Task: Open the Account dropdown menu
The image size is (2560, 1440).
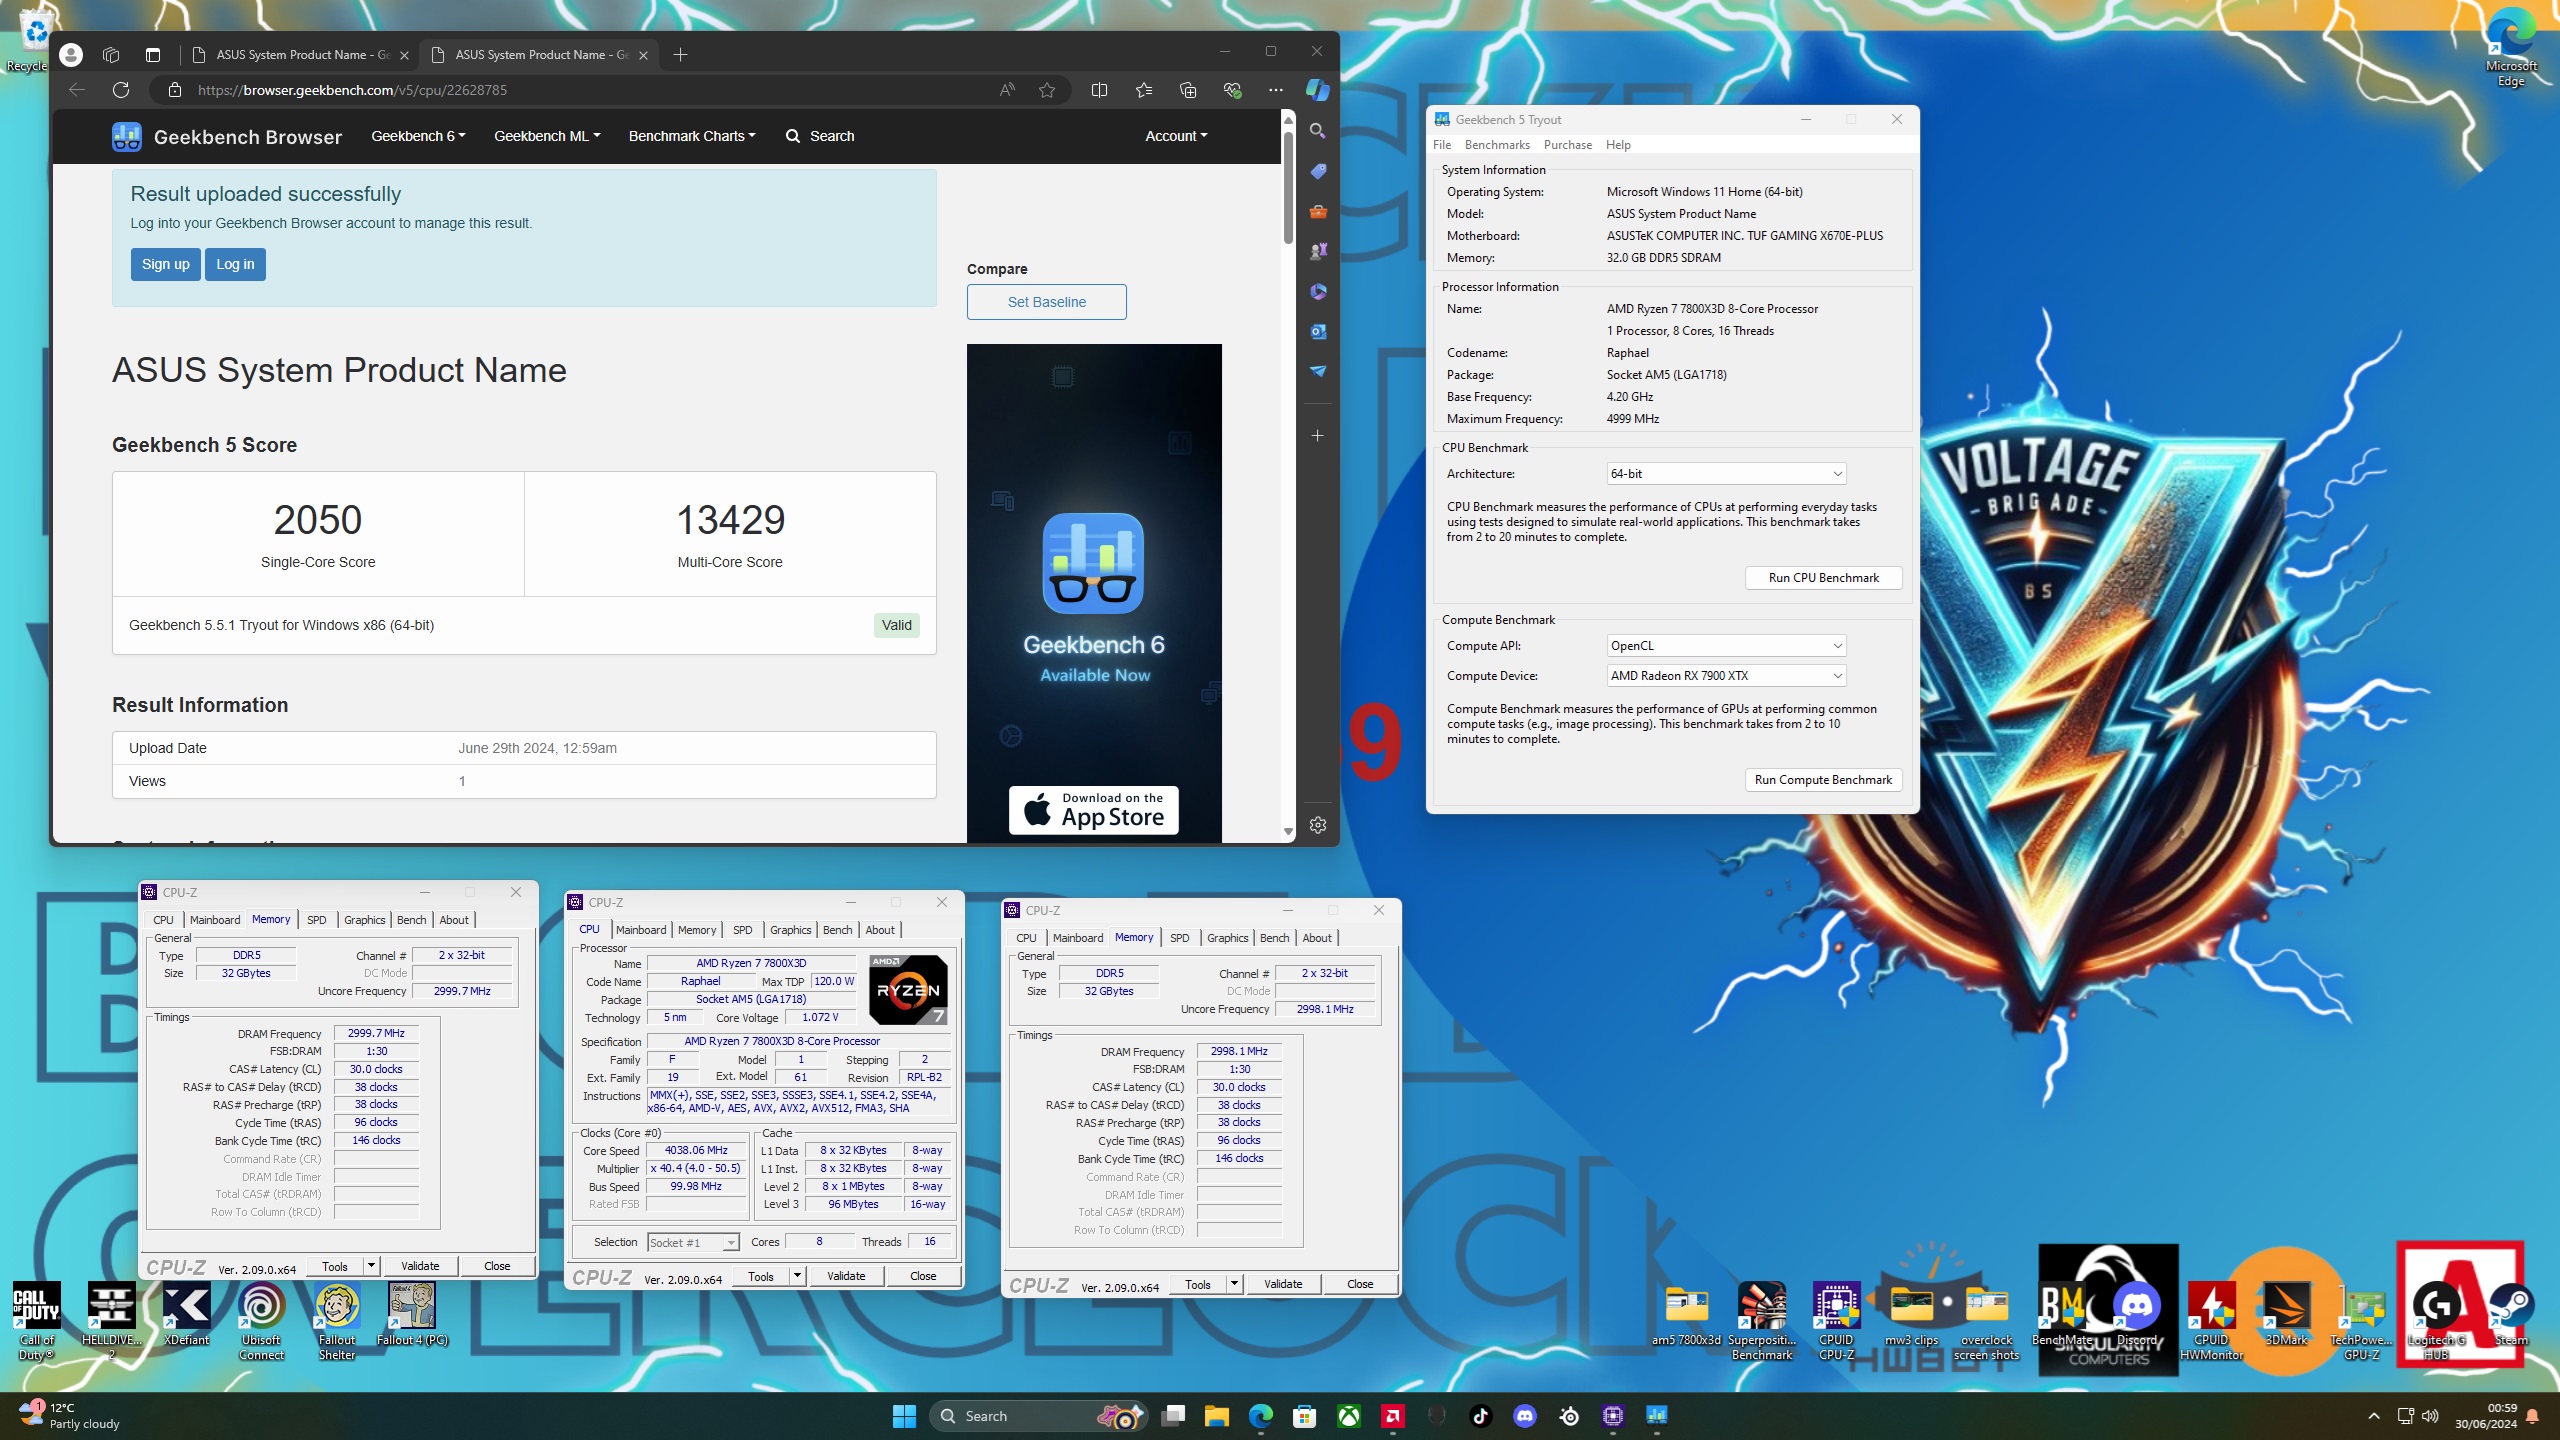Action: (x=1176, y=136)
